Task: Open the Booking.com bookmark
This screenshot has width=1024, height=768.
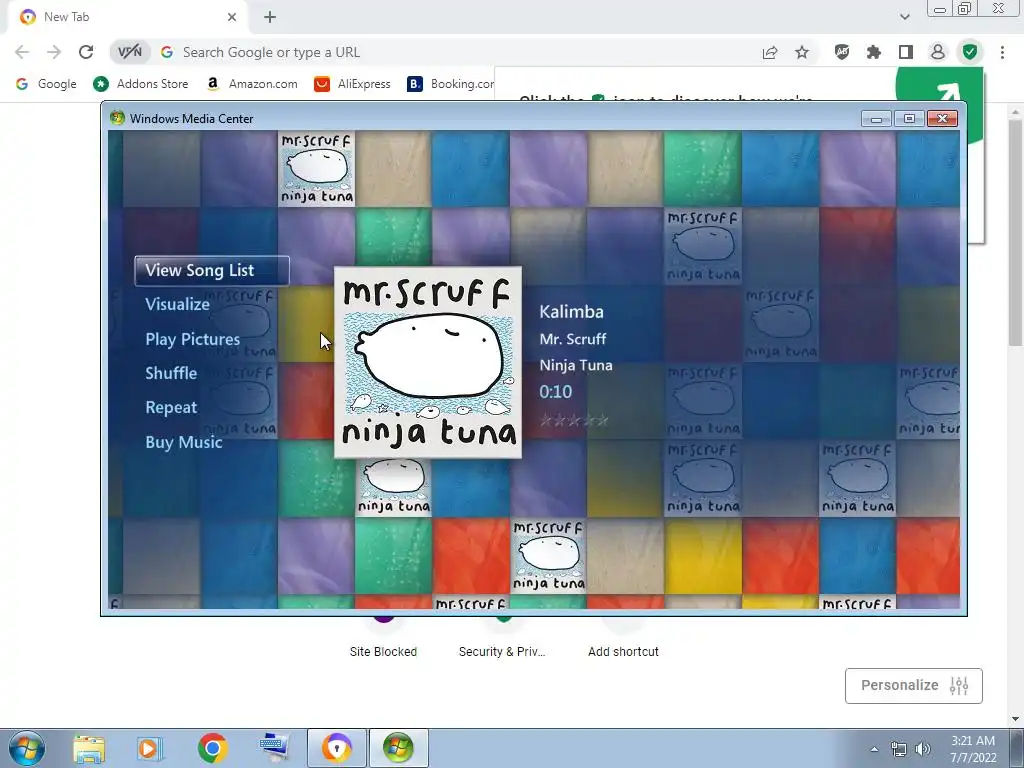Action: [x=451, y=84]
